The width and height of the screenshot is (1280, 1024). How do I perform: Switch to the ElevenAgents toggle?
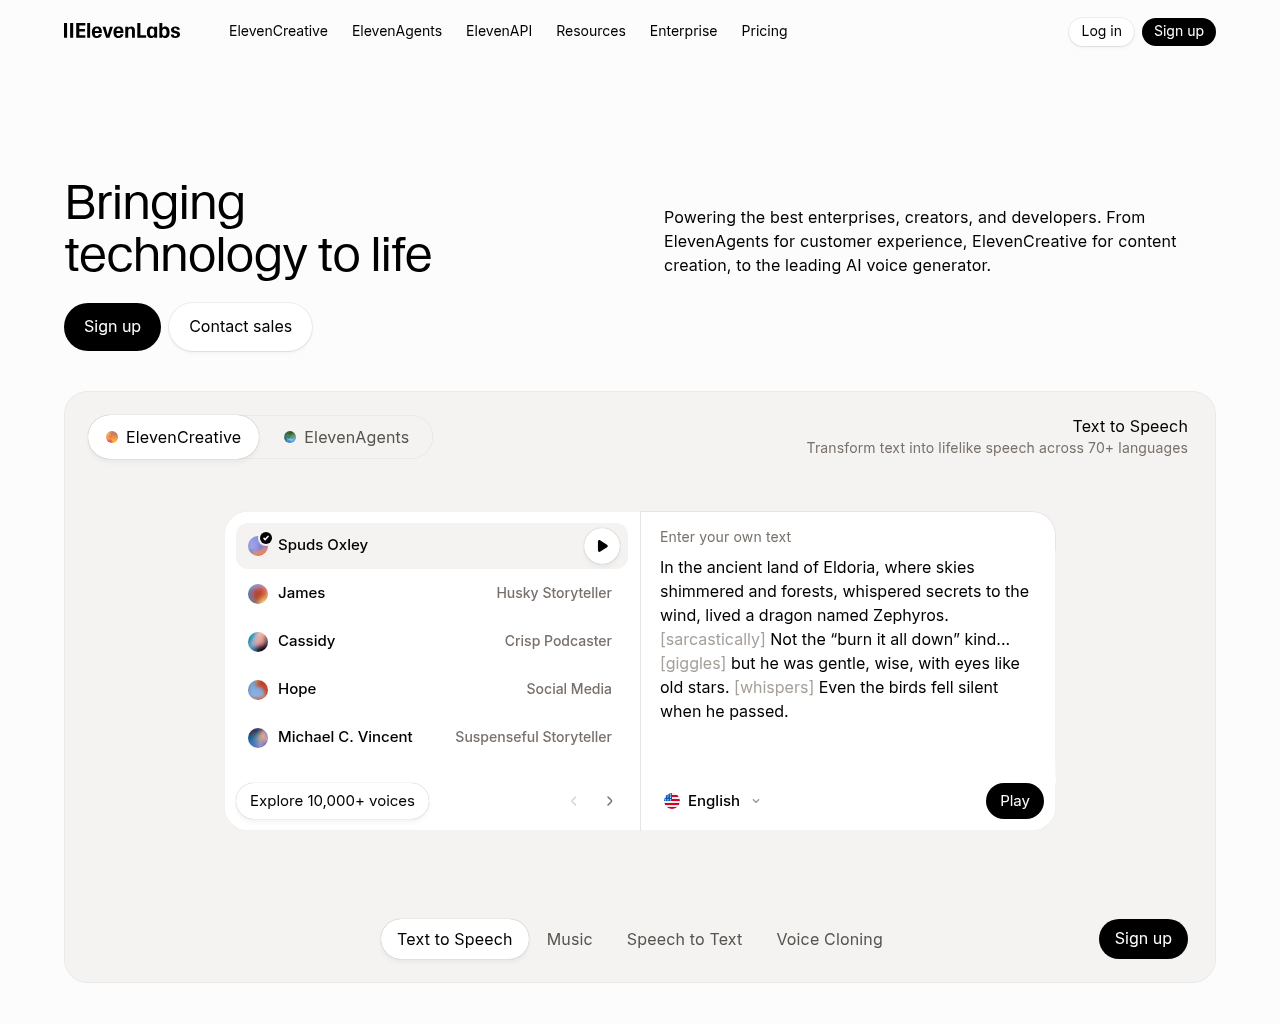click(346, 437)
